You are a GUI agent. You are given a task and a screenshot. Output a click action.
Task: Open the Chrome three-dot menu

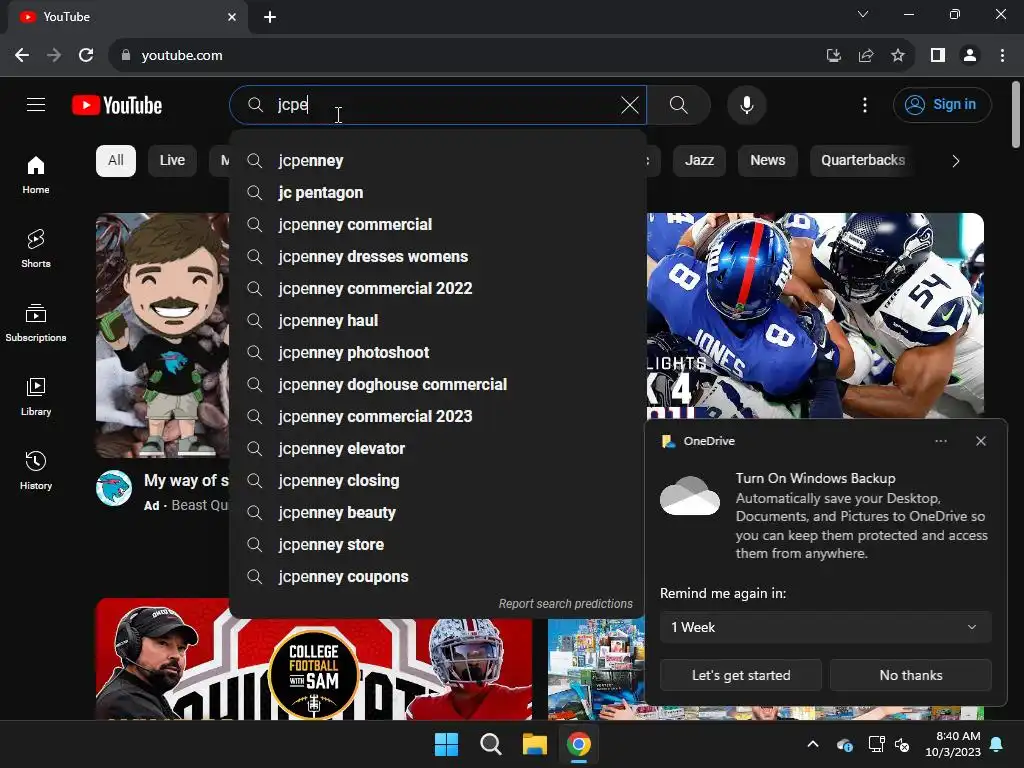pos(1002,56)
